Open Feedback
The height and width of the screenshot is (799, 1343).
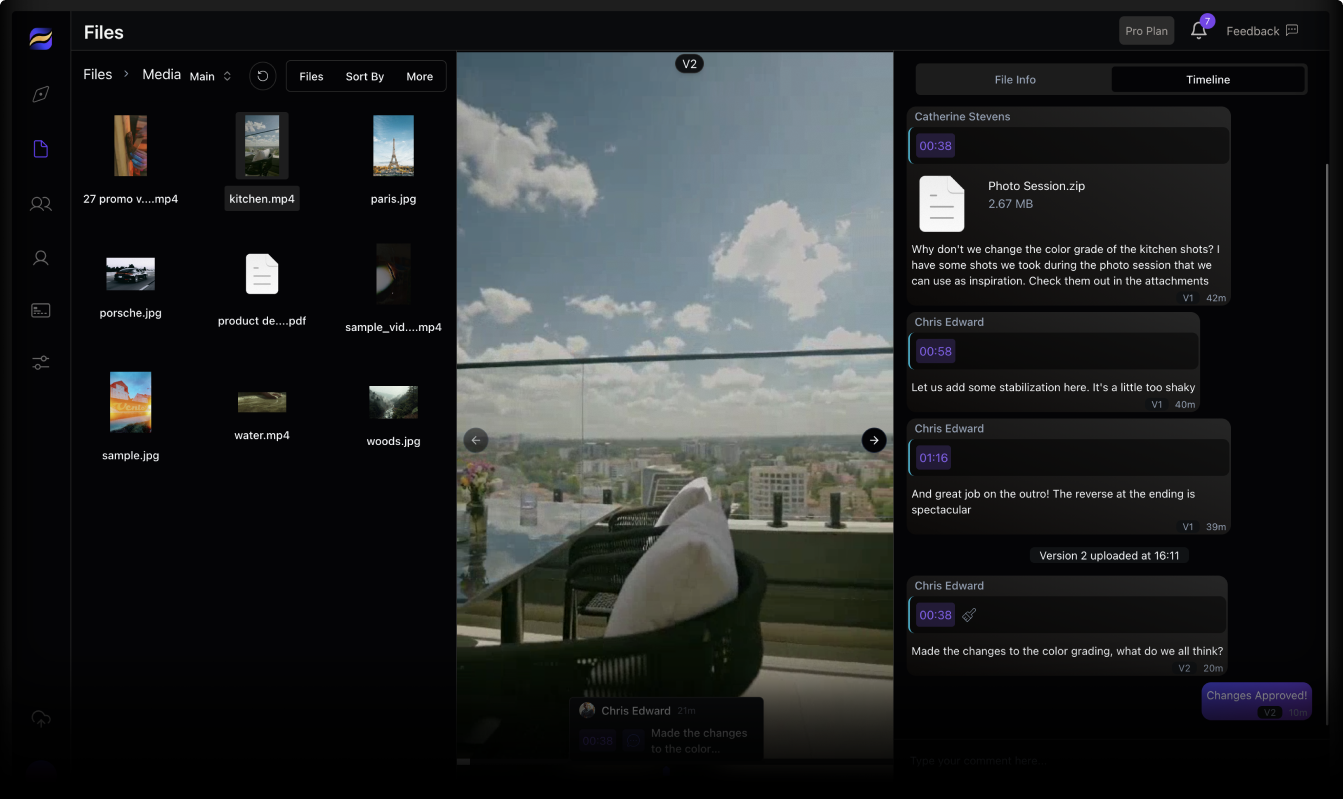[1261, 30]
